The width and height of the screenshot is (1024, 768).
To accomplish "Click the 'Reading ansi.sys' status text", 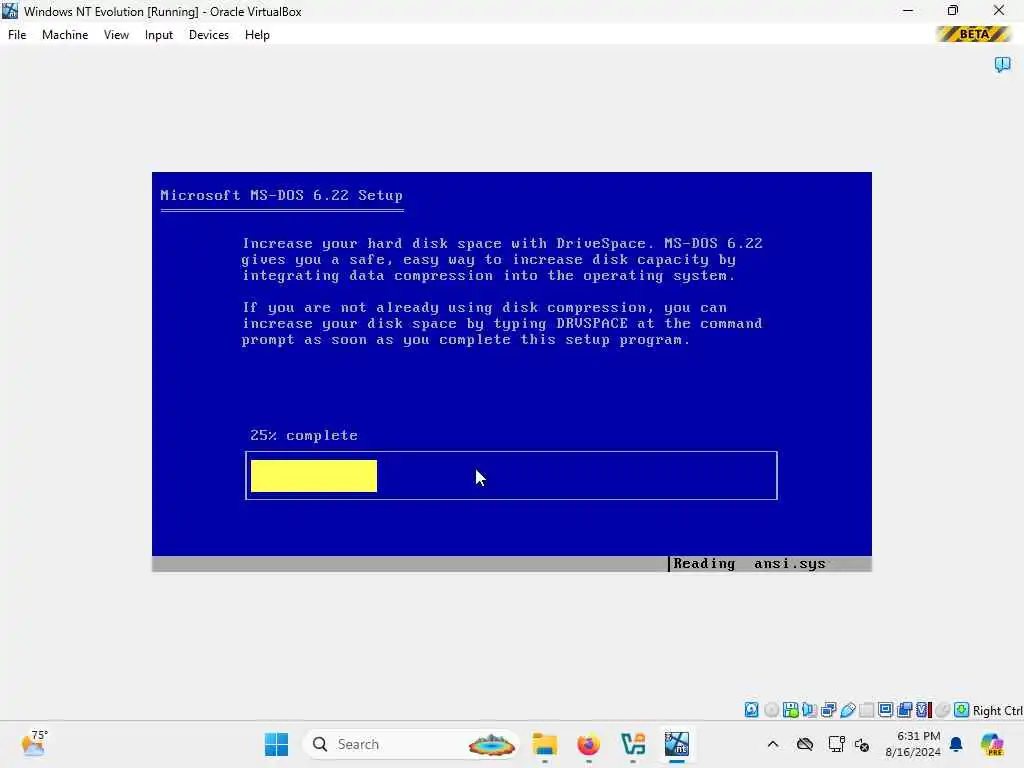I will click(750, 564).
